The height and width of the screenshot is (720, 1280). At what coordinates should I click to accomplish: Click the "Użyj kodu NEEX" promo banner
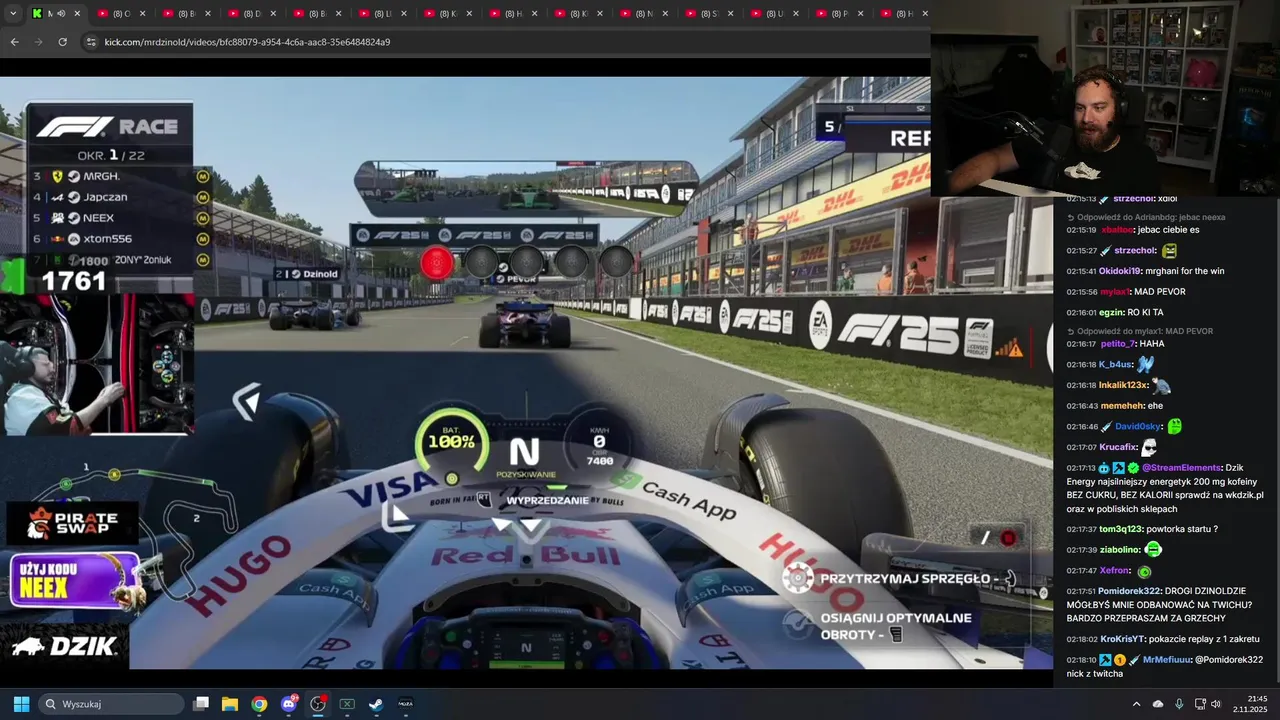pyautogui.click(x=75, y=580)
